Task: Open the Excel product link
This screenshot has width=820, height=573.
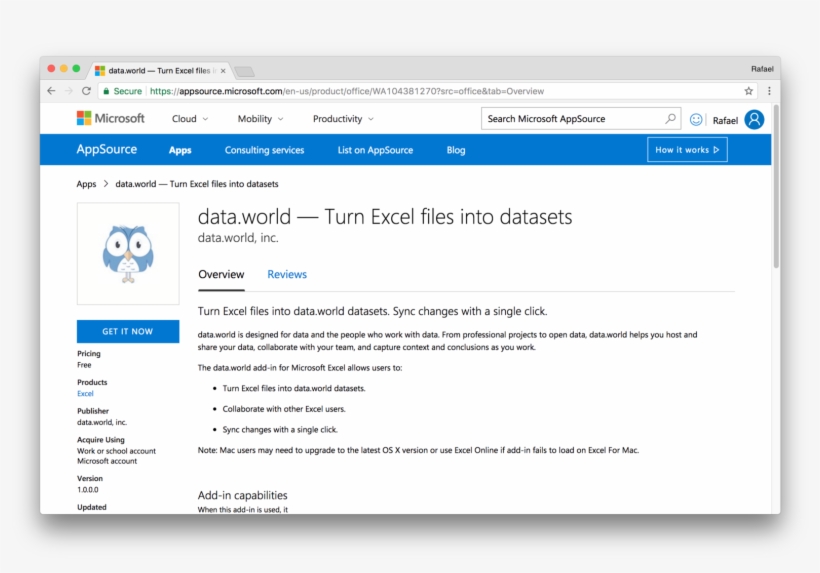Action: coord(85,394)
